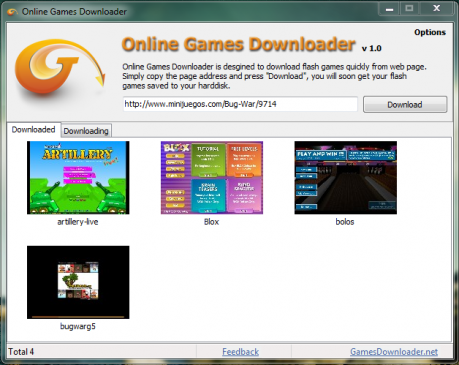This screenshot has width=459, height=365.
Task: Click the bolos label under the thumbnail
Action: pos(345,222)
